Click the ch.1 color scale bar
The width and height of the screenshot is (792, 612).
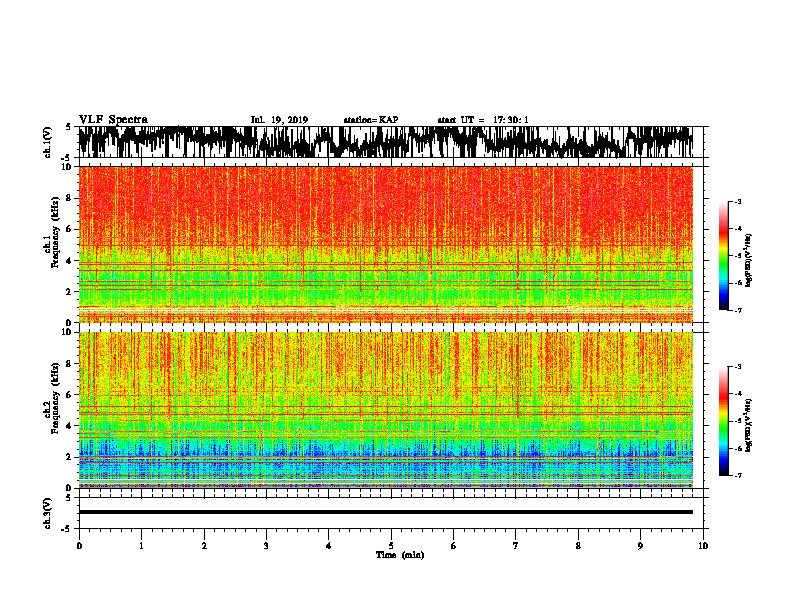(723, 256)
